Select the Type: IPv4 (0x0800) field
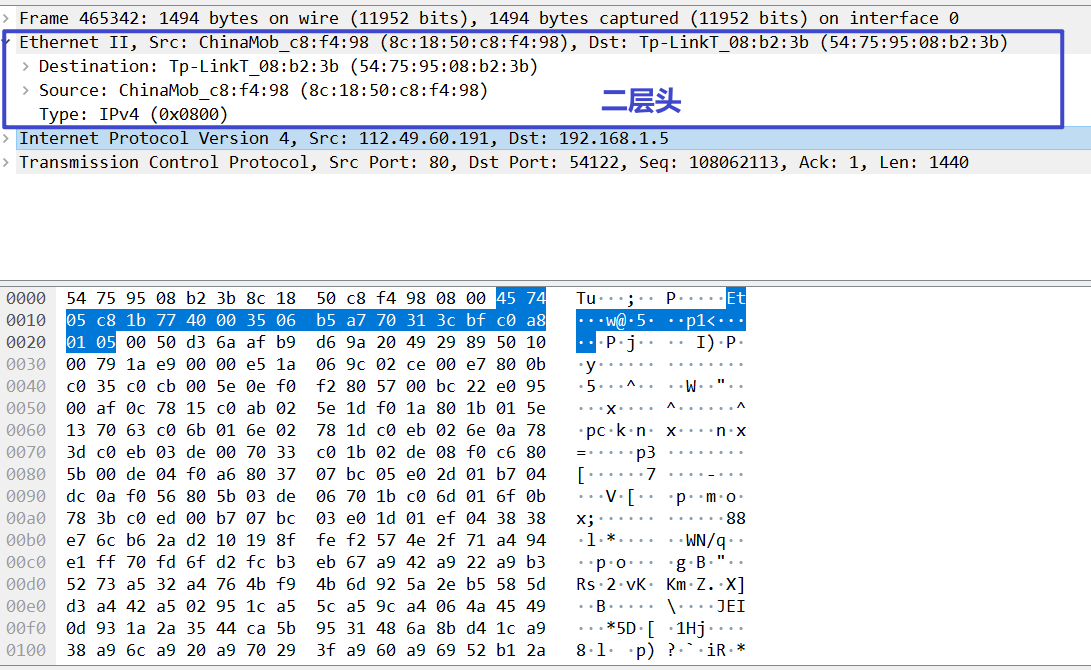 [x=134, y=114]
